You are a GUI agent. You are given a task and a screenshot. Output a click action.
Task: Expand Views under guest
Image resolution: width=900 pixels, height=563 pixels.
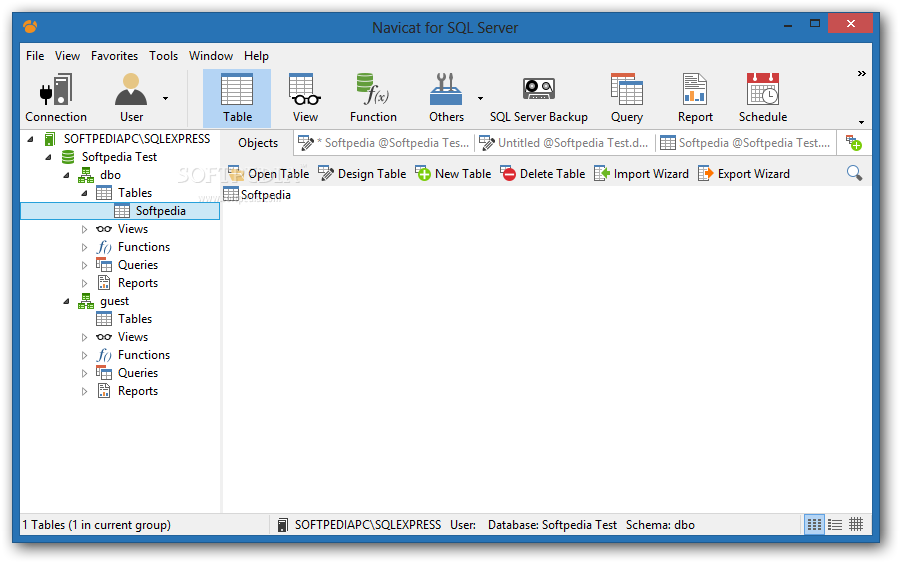tap(84, 337)
